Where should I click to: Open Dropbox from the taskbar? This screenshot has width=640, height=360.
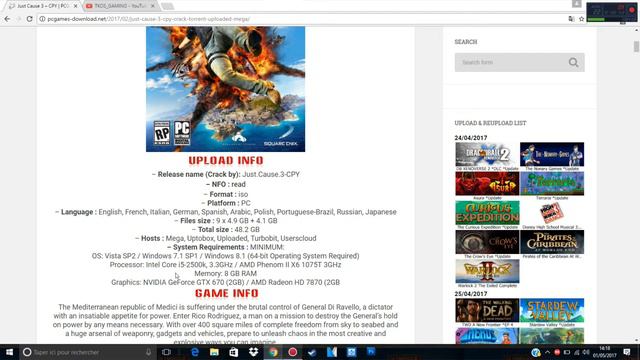point(253,352)
